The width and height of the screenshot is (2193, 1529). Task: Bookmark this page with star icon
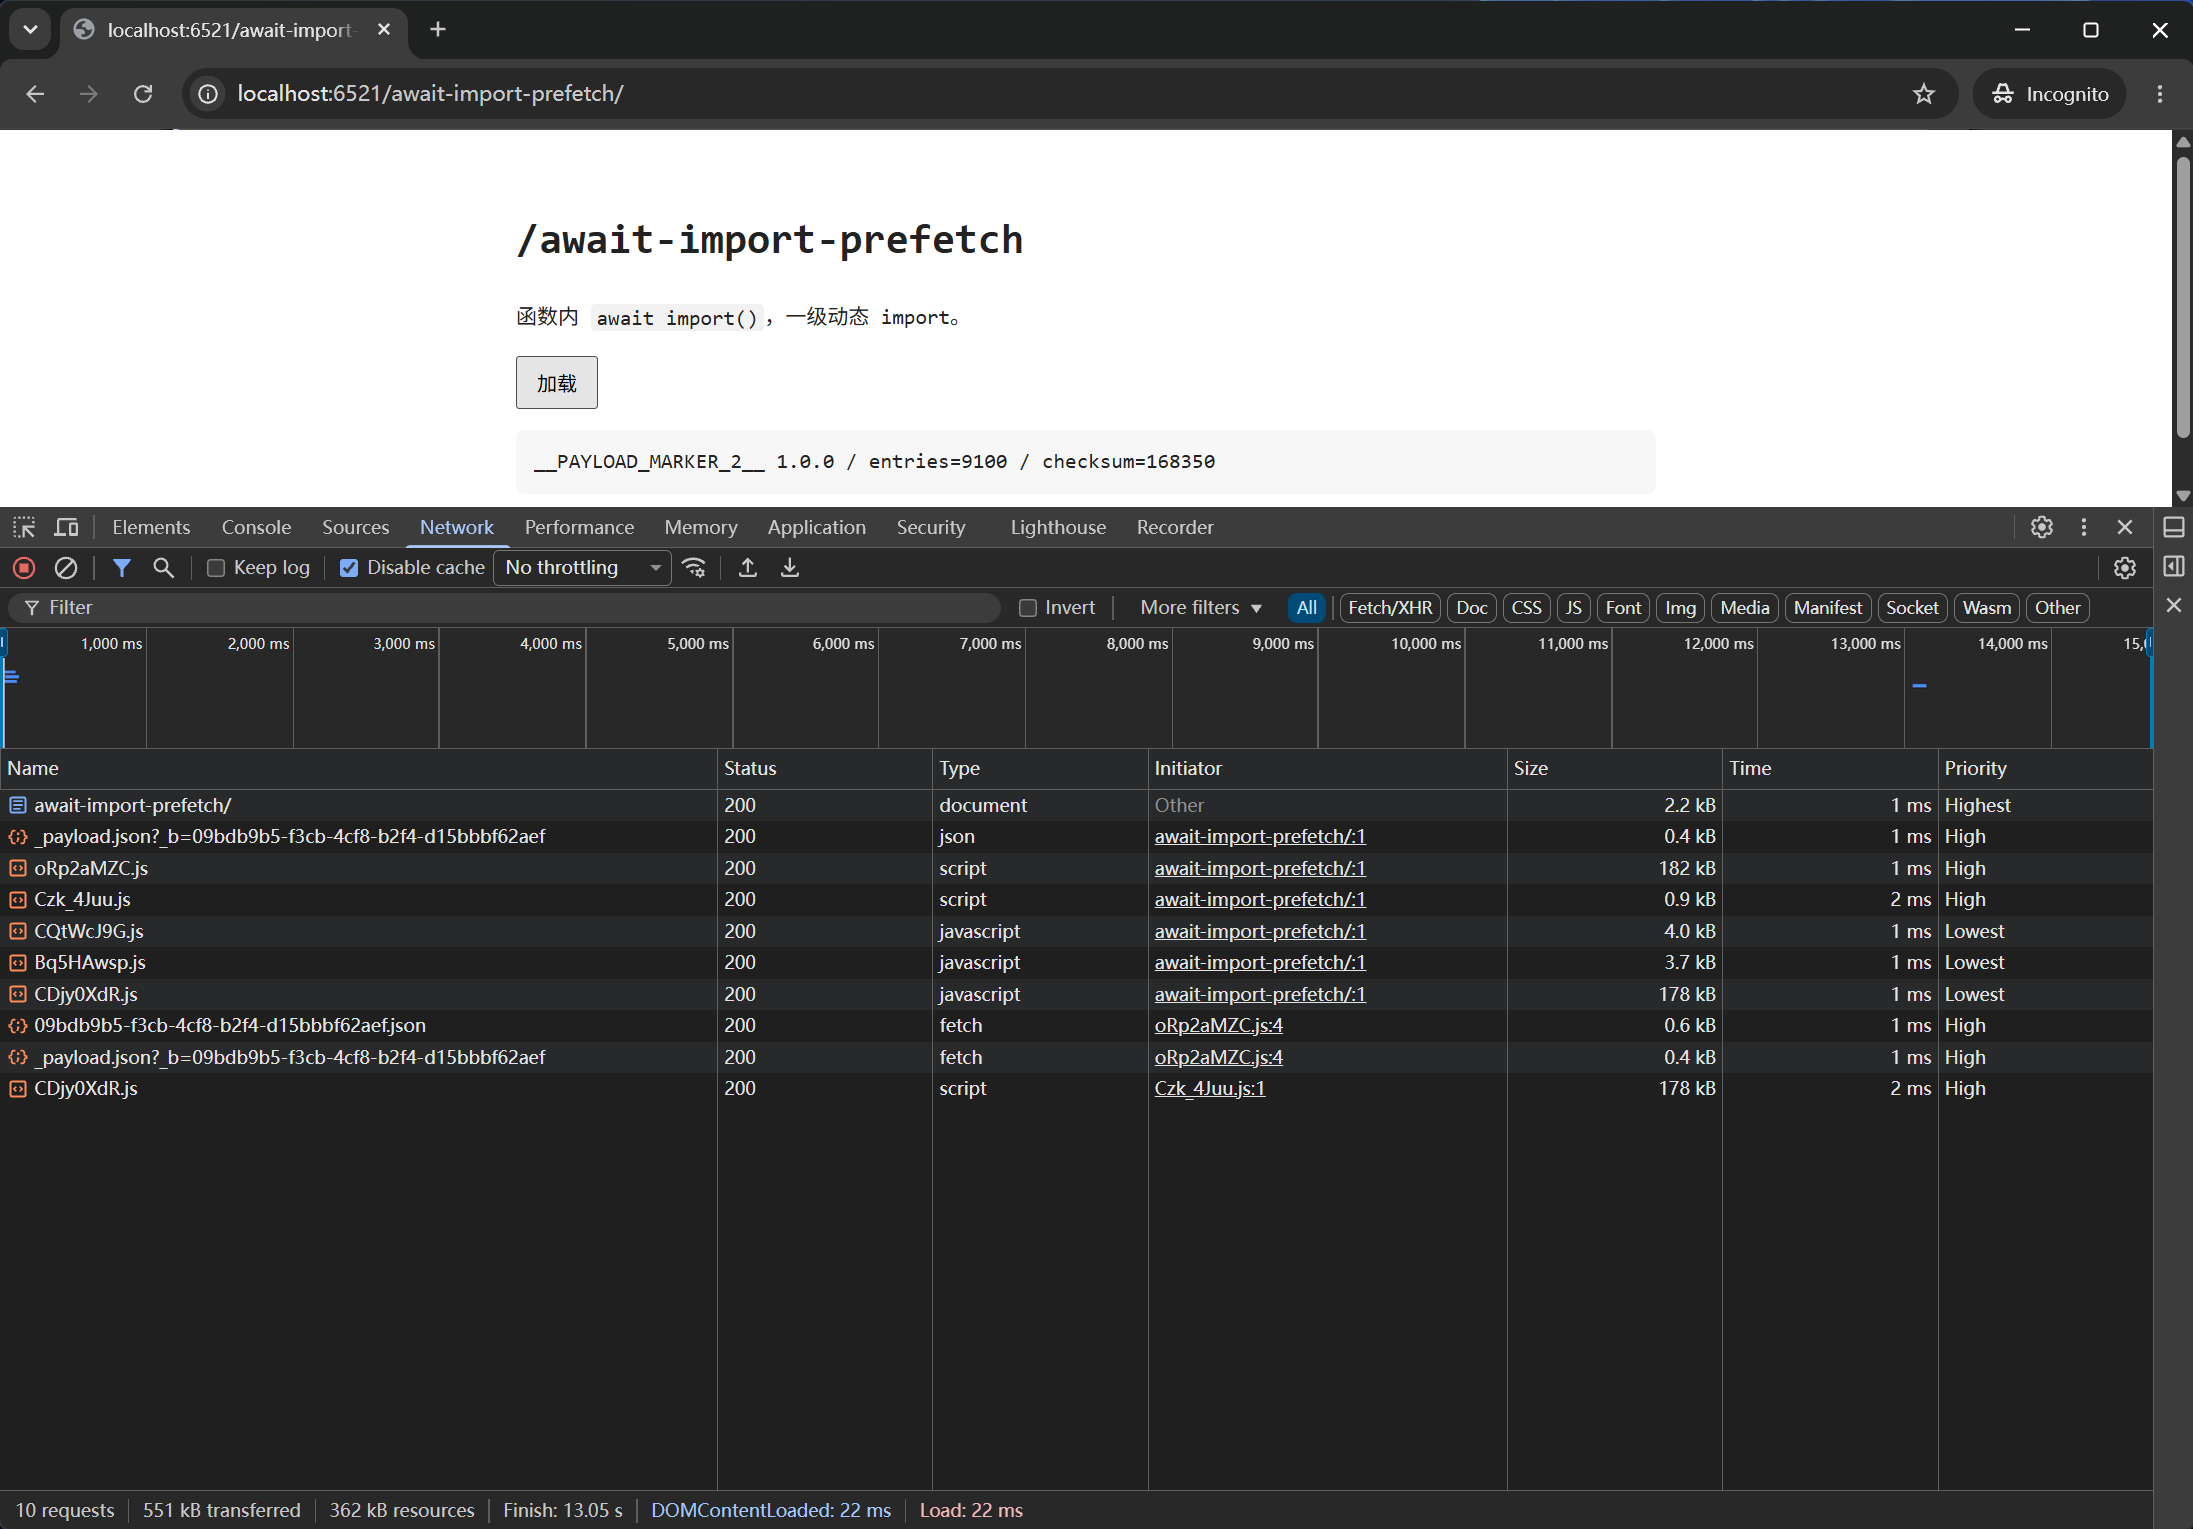(x=1924, y=94)
